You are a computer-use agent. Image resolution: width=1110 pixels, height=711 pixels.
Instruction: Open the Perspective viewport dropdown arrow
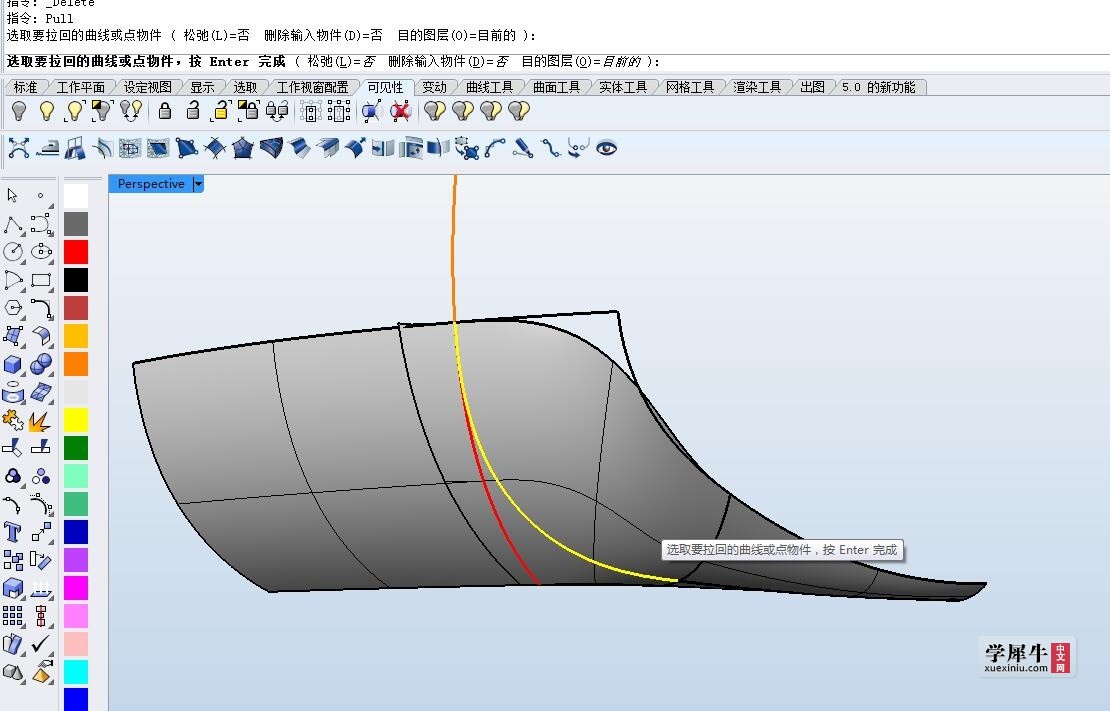pos(198,184)
